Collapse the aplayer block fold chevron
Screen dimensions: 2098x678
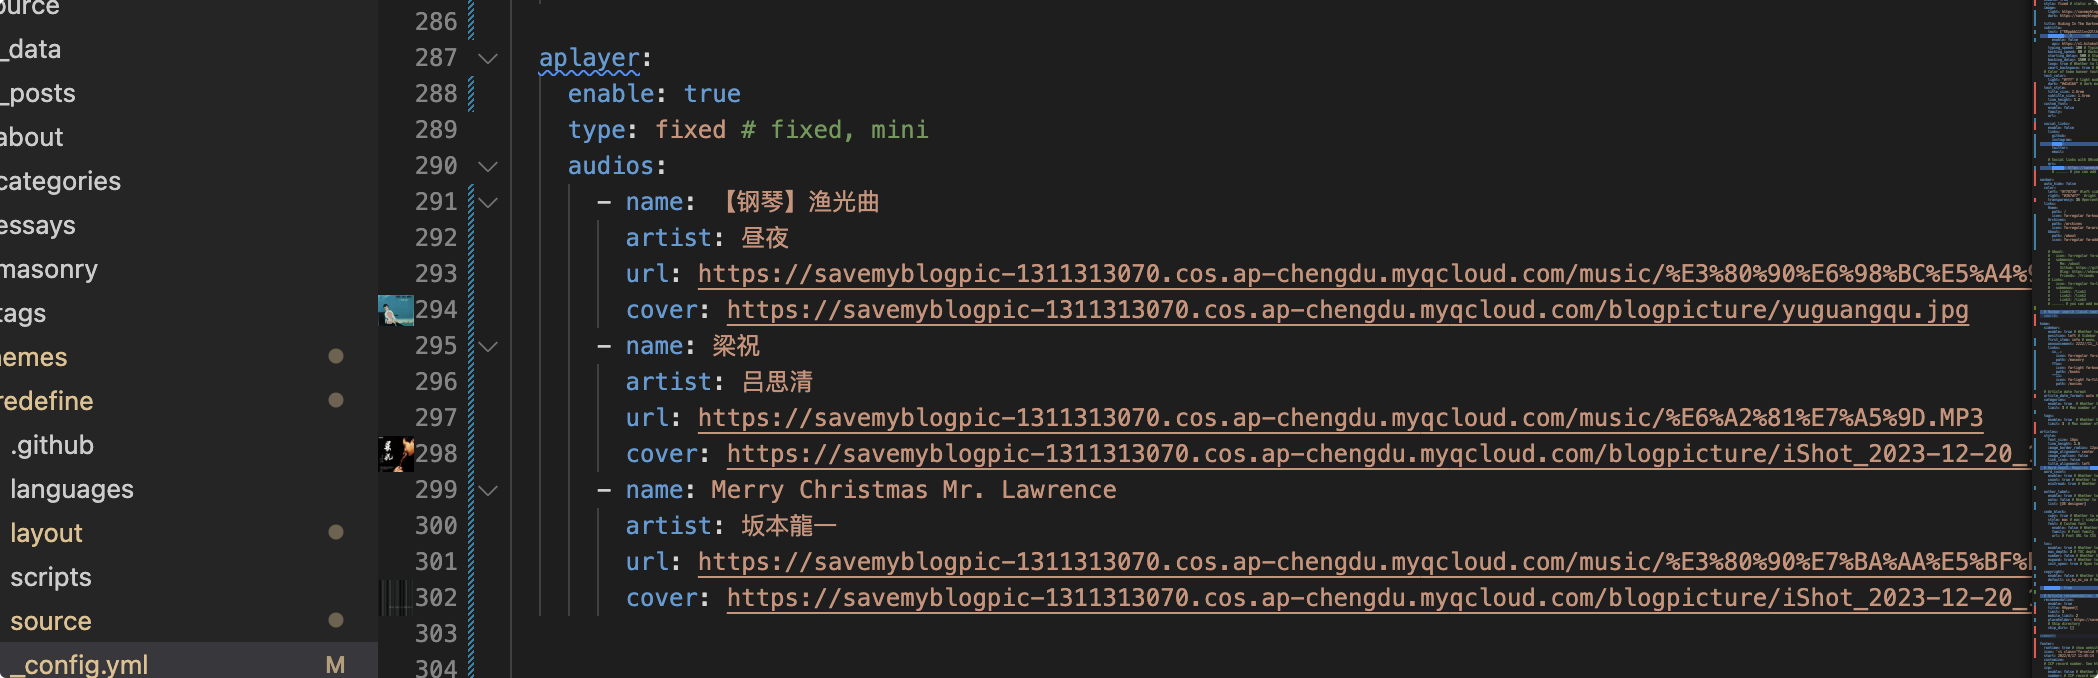click(488, 58)
